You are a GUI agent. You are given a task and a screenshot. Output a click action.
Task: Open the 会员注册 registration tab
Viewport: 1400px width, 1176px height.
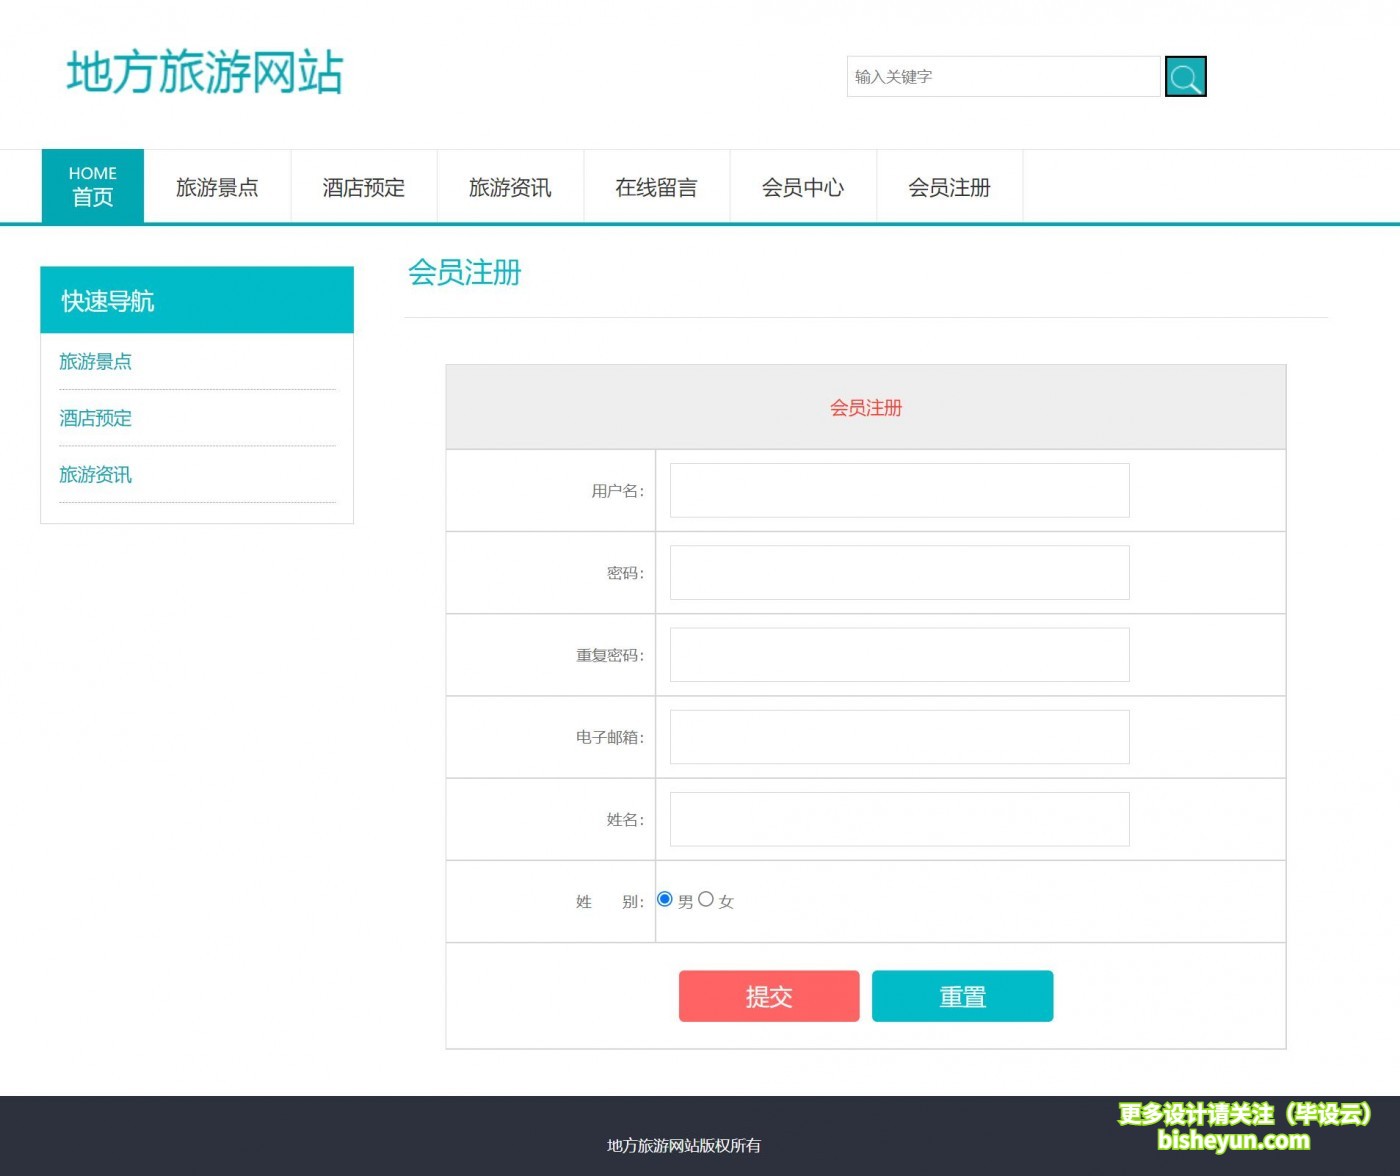pos(948,187)
